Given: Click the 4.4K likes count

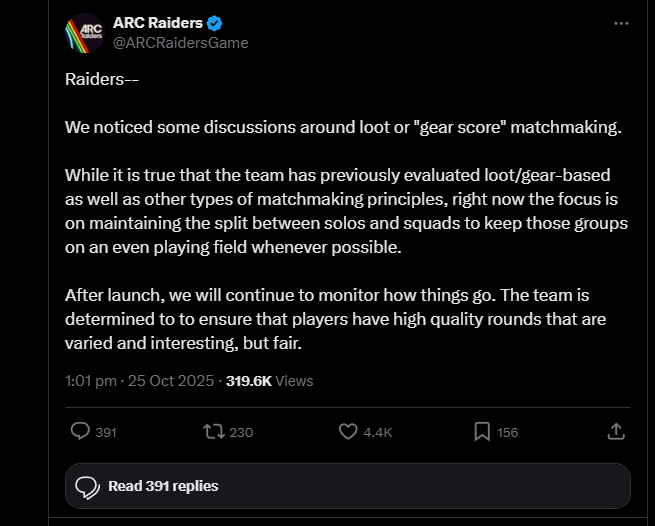Looking at the screenshot, I should pos(378,433).
